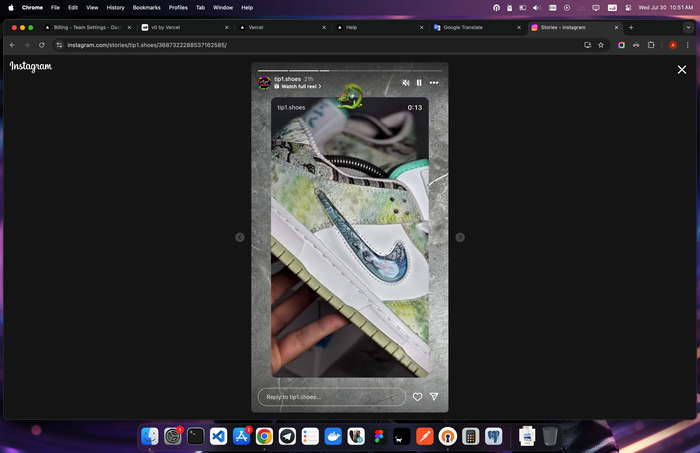Open Visual Studio Code from the Dock
This screenshot has height=453, width=700.
pos(218,436)
